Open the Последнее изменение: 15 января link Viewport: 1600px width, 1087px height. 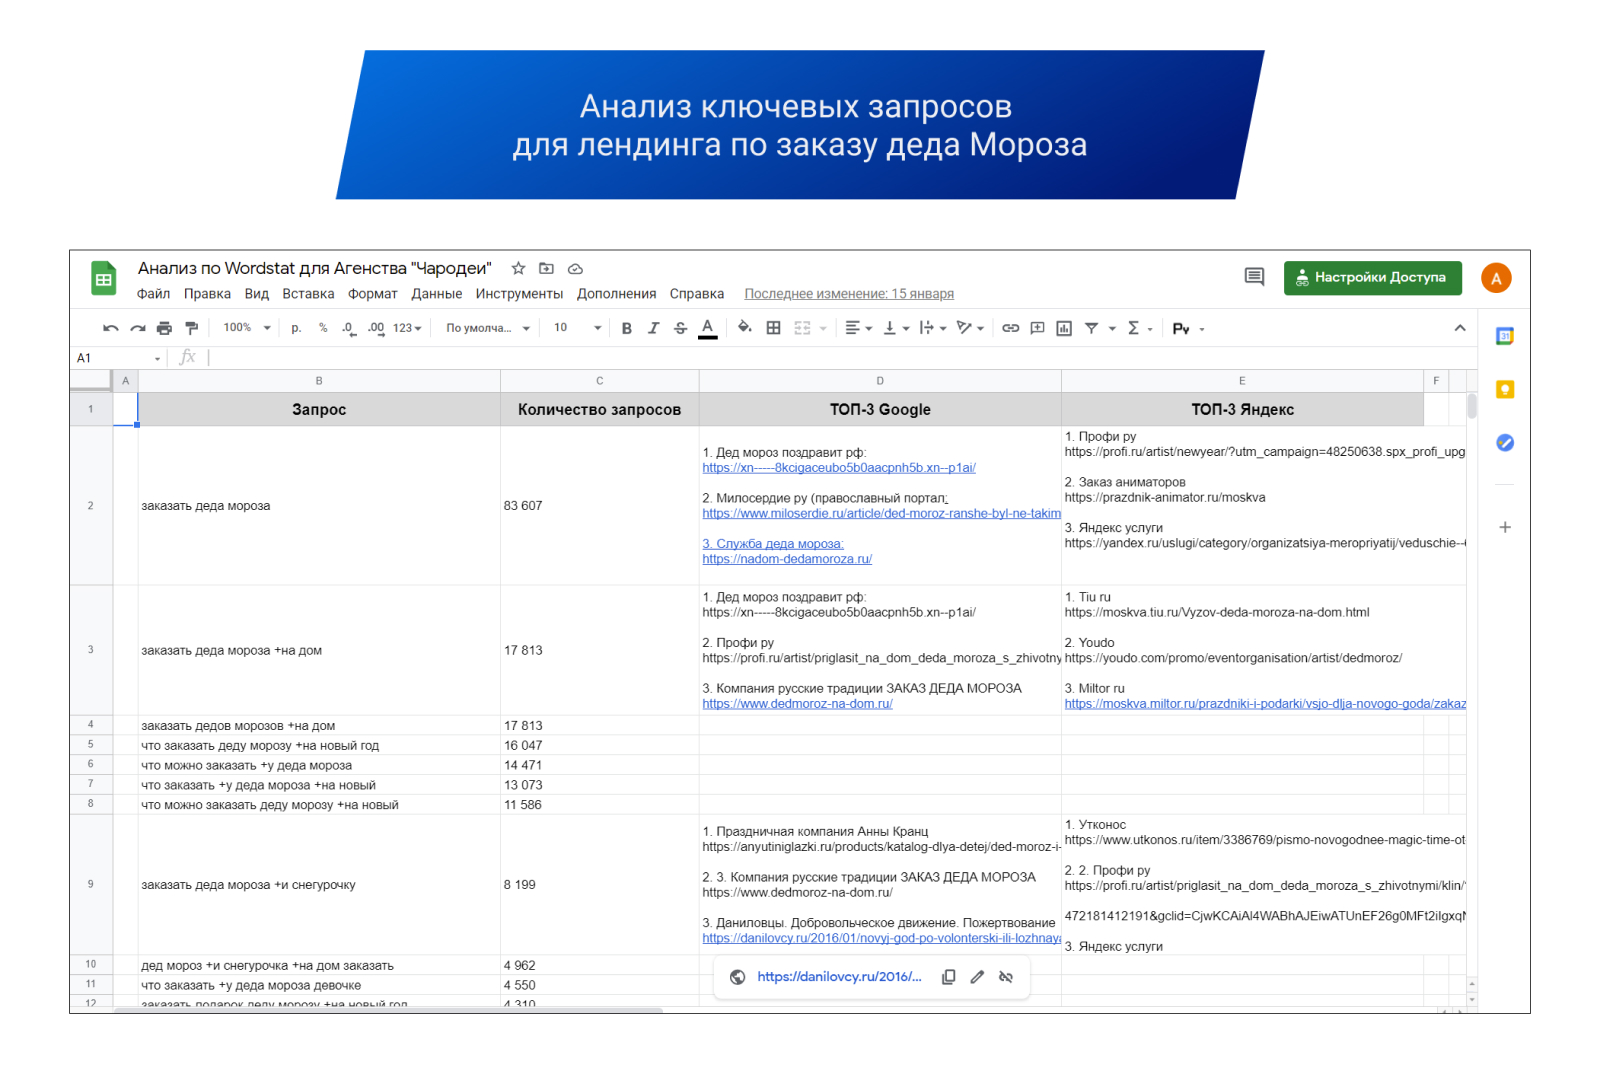tap(849, 294)
